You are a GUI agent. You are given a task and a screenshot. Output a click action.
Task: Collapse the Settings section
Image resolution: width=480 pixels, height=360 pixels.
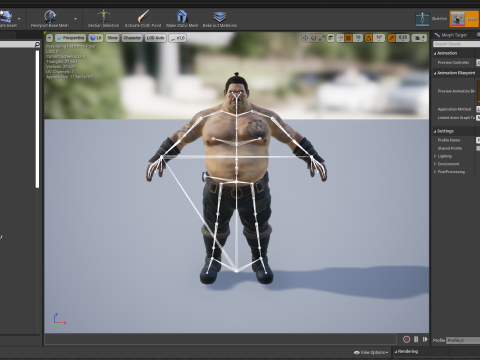click(x=435, y=131)
